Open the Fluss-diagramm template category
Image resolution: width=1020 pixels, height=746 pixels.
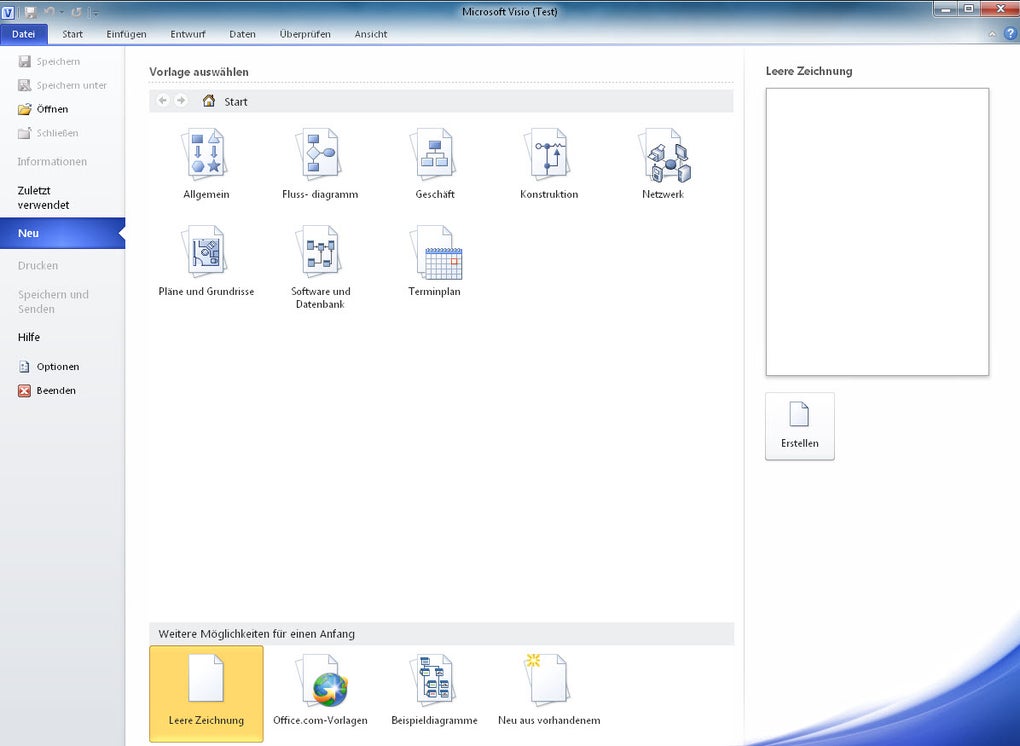click(320, 164)
